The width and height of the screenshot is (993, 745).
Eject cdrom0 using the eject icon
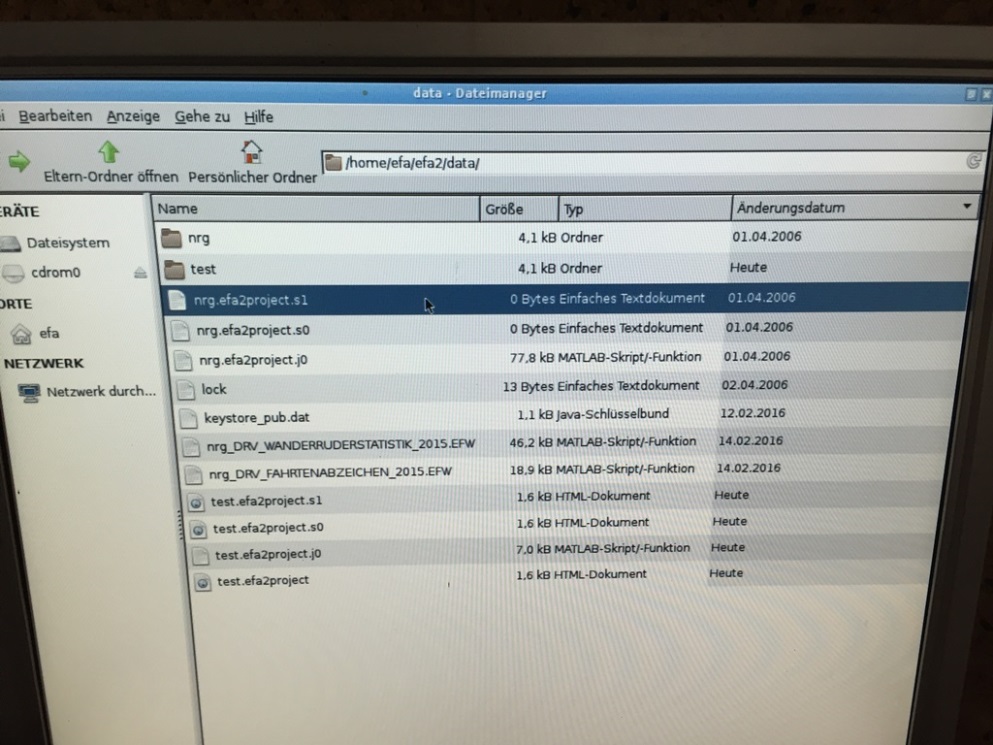140,272
